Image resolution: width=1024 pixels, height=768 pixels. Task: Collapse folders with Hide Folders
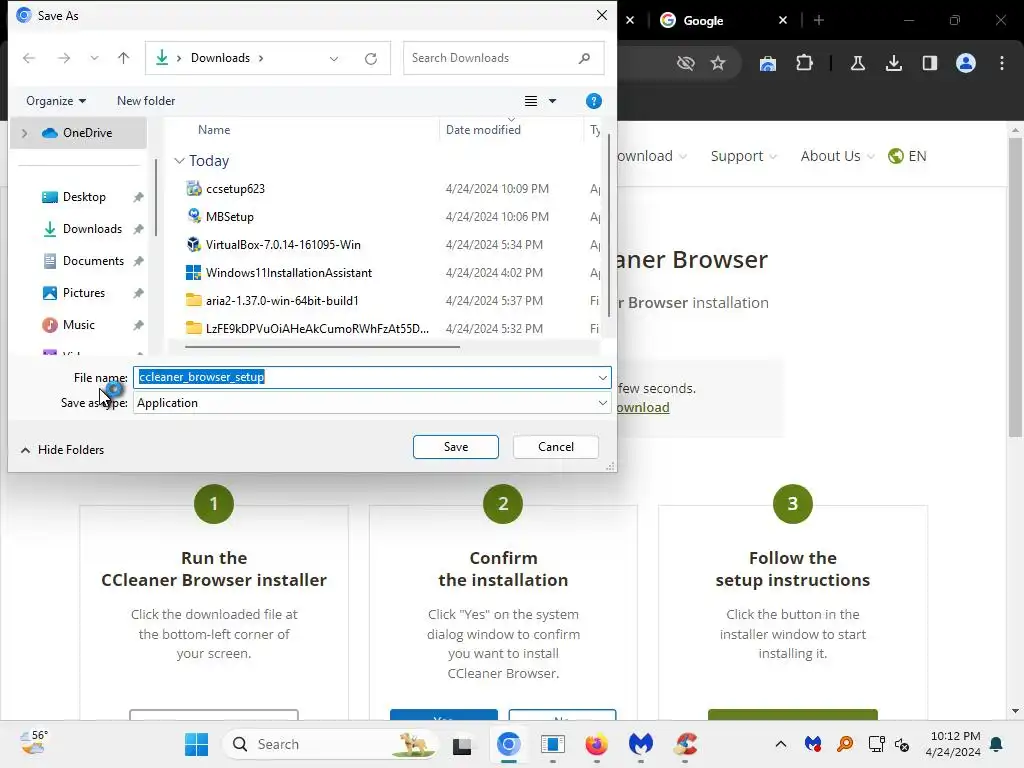[62, 450]
